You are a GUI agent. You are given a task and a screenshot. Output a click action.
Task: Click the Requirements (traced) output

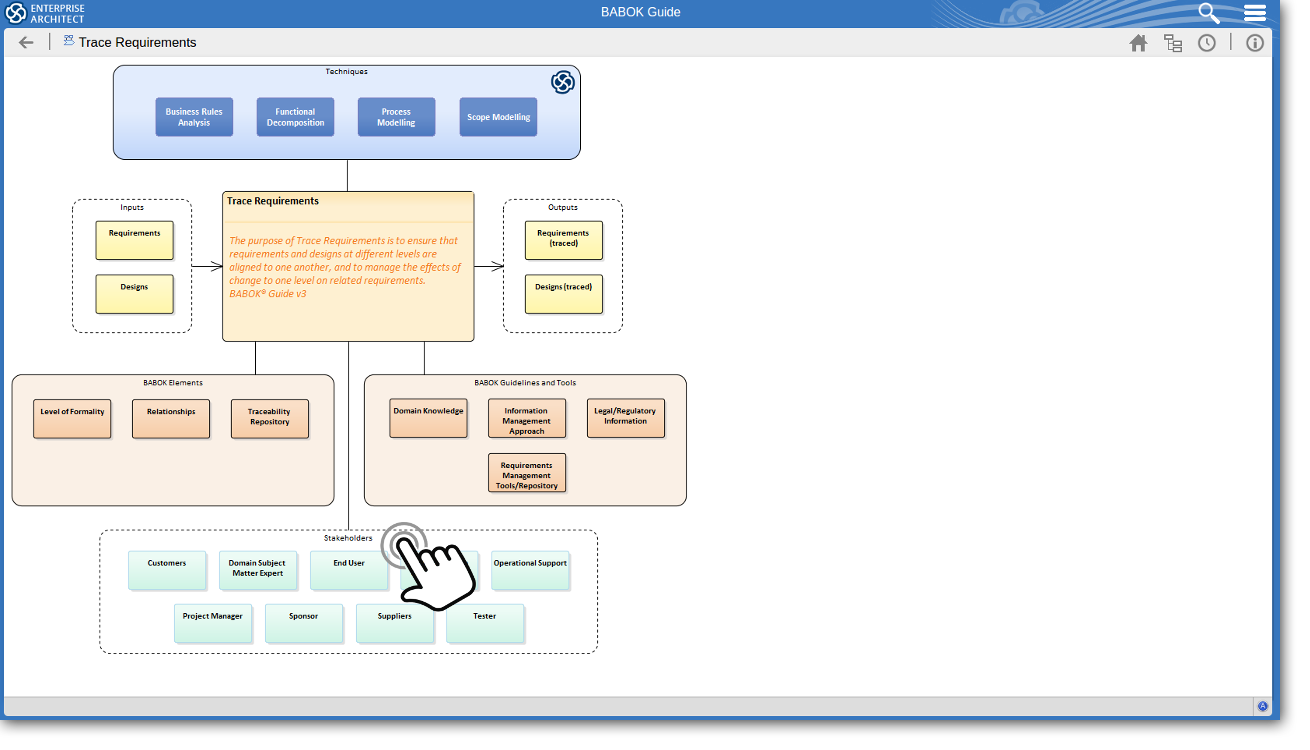pyautogui.click(x=563, y=240)
